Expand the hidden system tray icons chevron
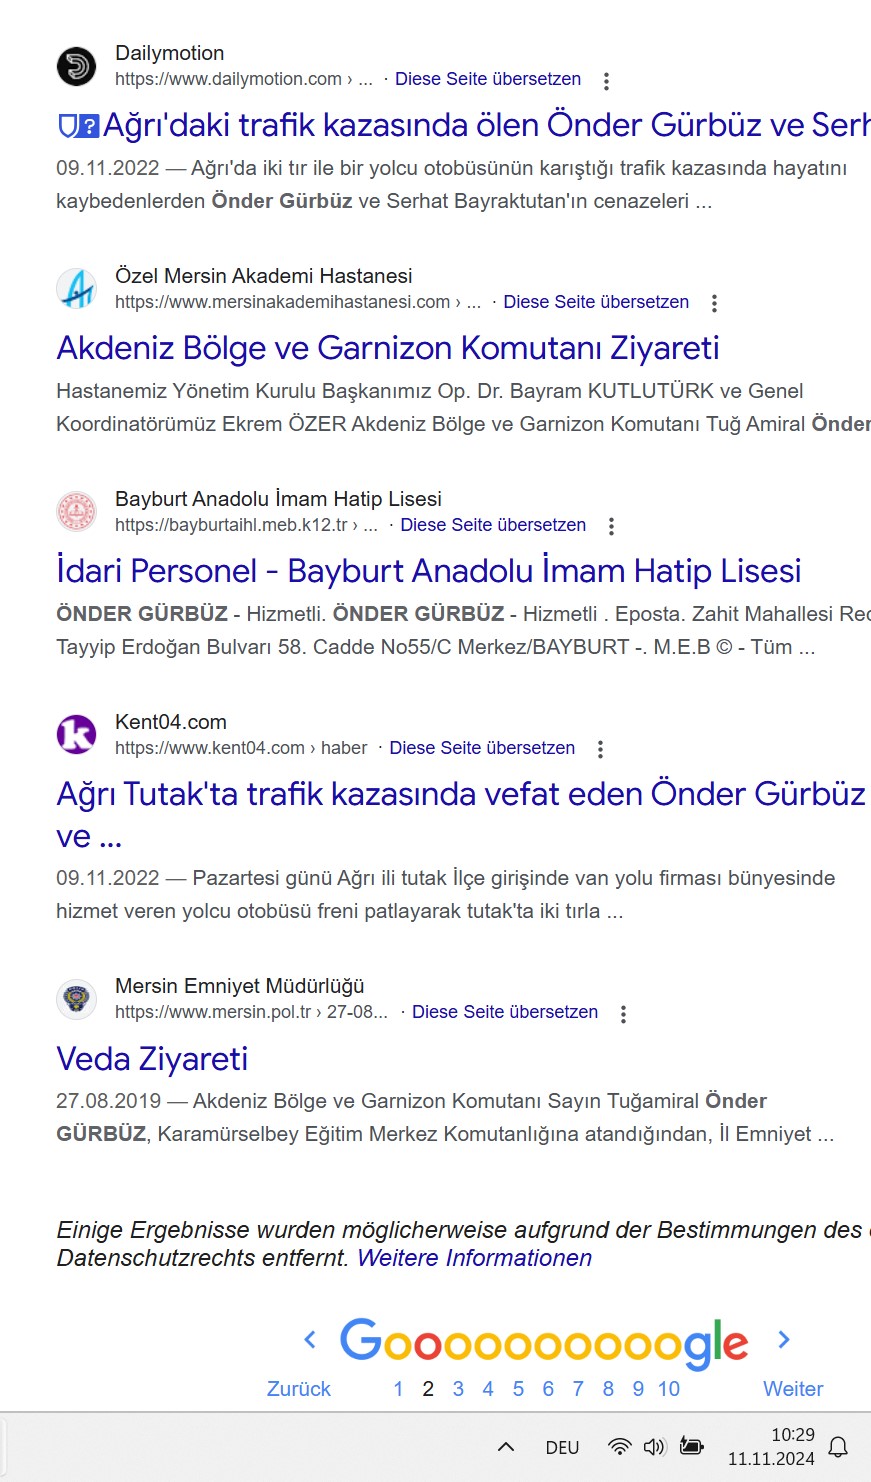This screenshot has width=871, height=1482. (506, 1447)
